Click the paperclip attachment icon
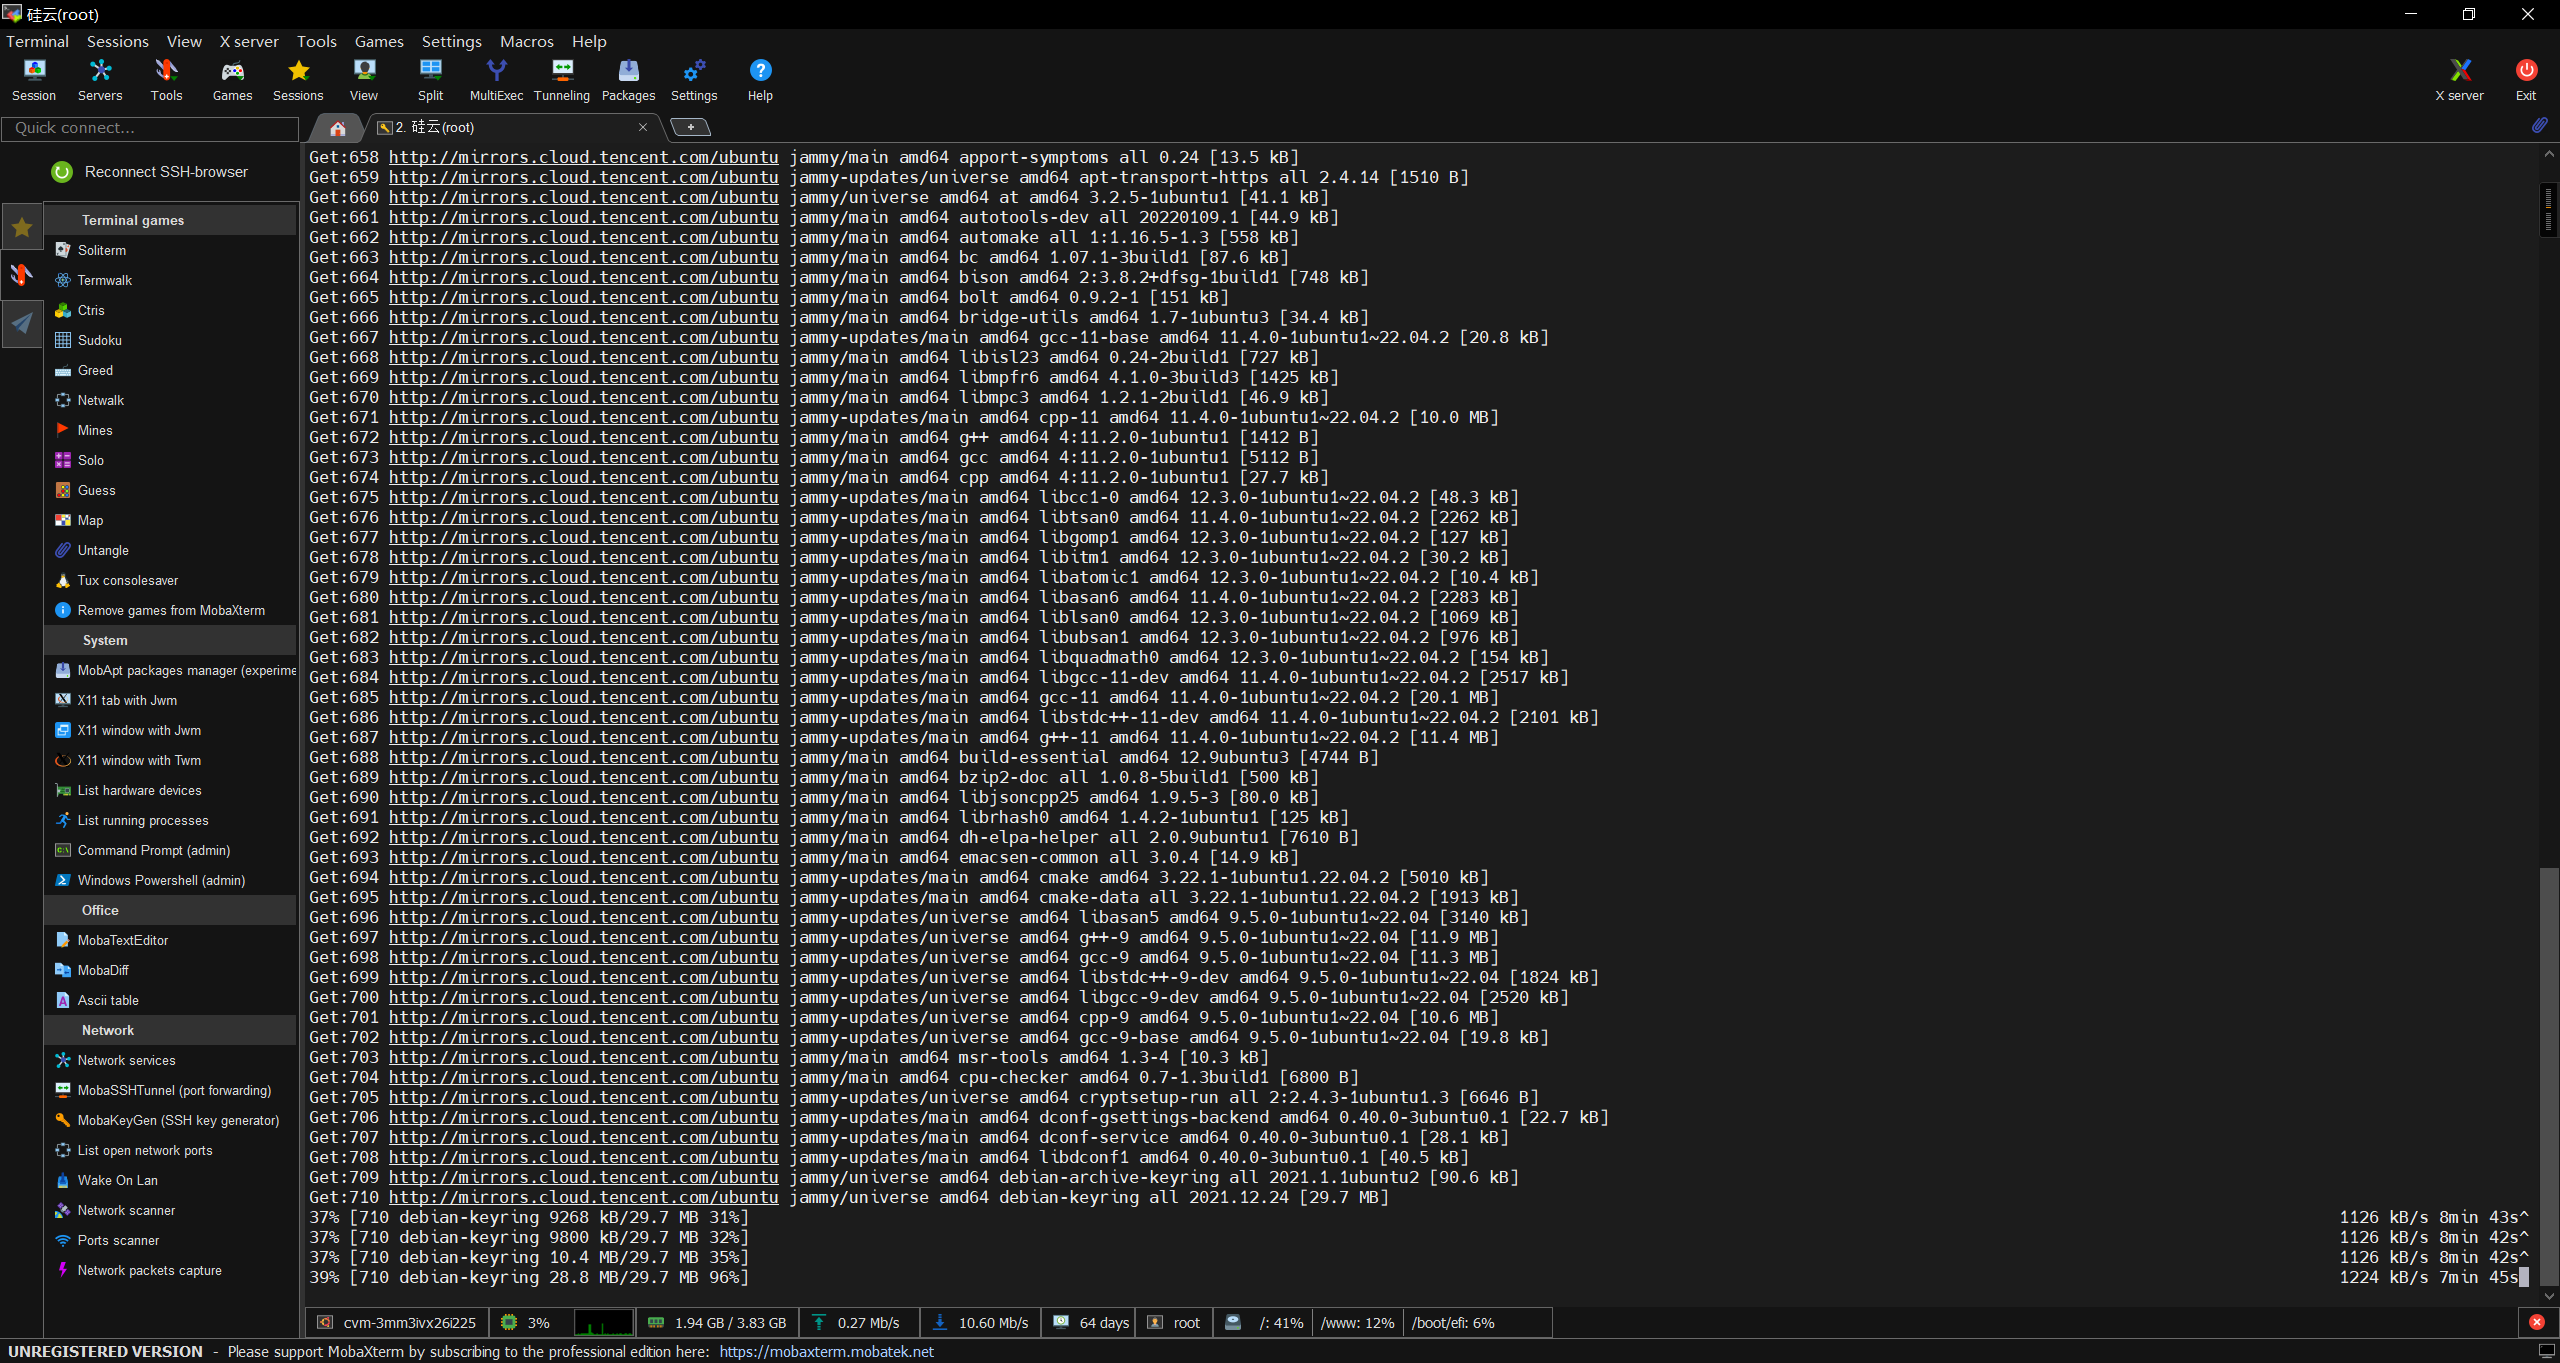This screenshot has width=2560, height=1363. click(x=2539, y=125)
